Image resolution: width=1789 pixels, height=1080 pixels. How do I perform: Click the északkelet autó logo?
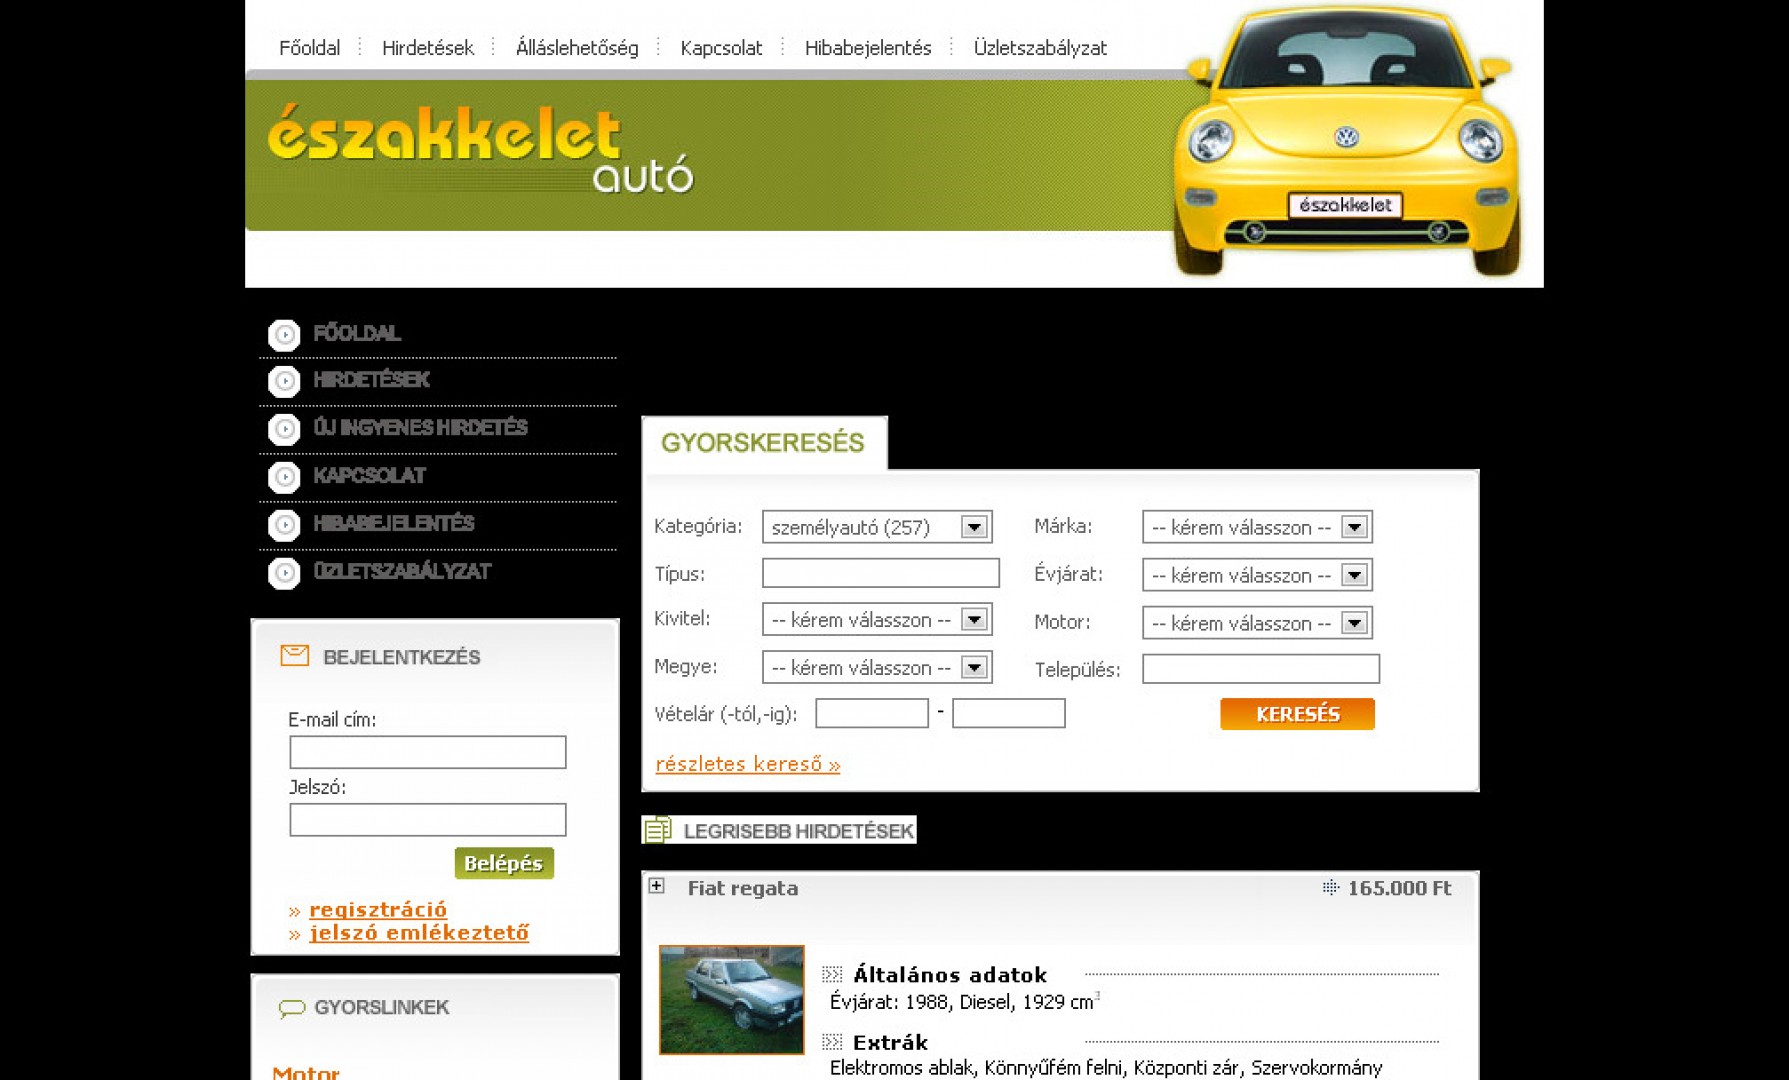[480, 150]
